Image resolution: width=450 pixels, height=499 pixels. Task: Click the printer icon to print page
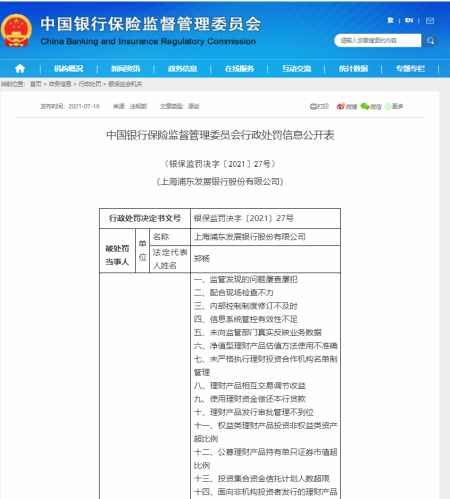[x=313, y=106]
